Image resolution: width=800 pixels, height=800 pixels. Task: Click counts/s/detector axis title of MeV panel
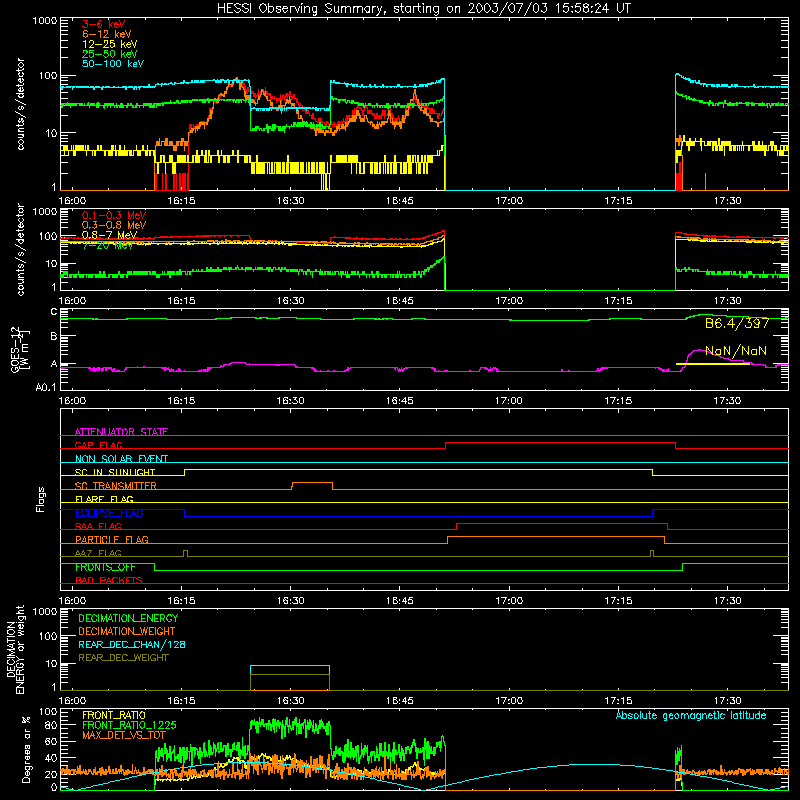coord(20,249)
